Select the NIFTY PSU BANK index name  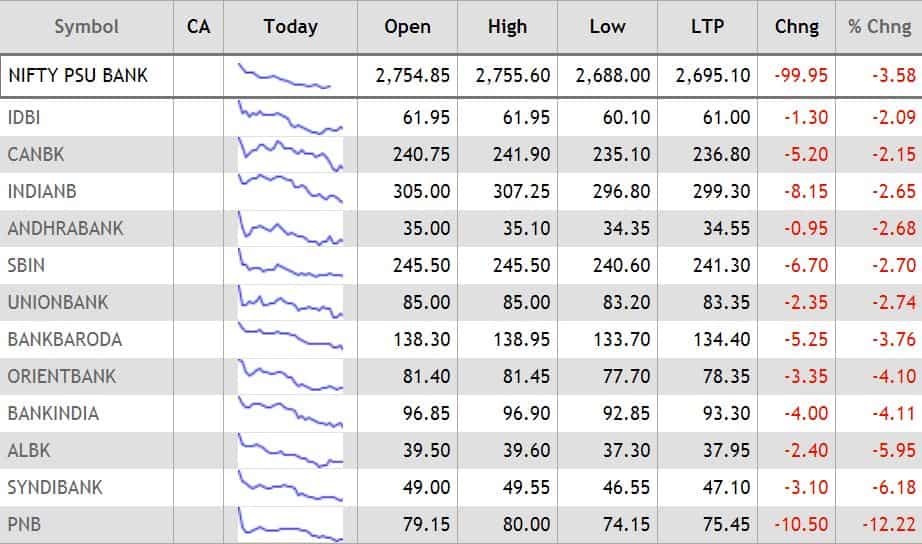click(x=77, y=75)
